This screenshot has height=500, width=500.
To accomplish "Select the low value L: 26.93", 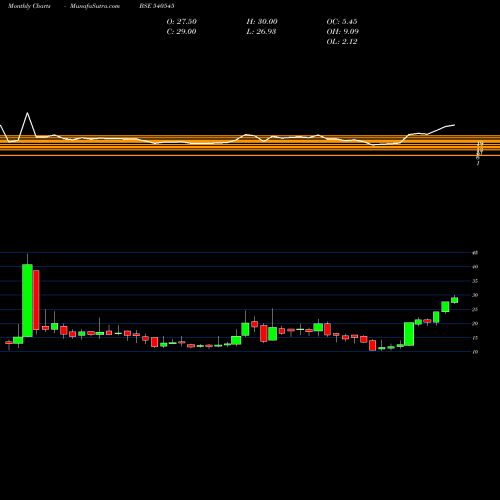I will 261,32.
